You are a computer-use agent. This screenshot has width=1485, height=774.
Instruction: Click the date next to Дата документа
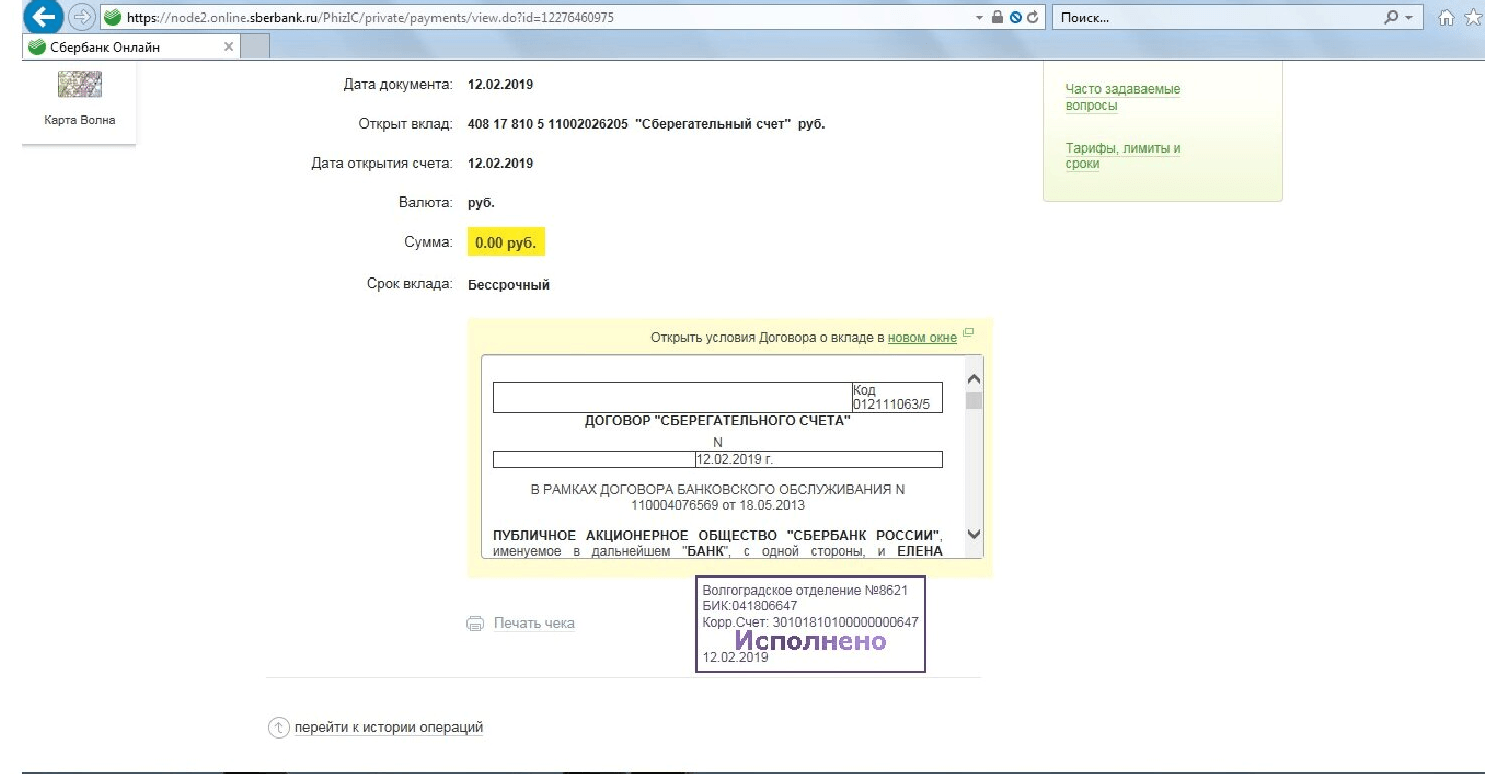coord(501,84)
